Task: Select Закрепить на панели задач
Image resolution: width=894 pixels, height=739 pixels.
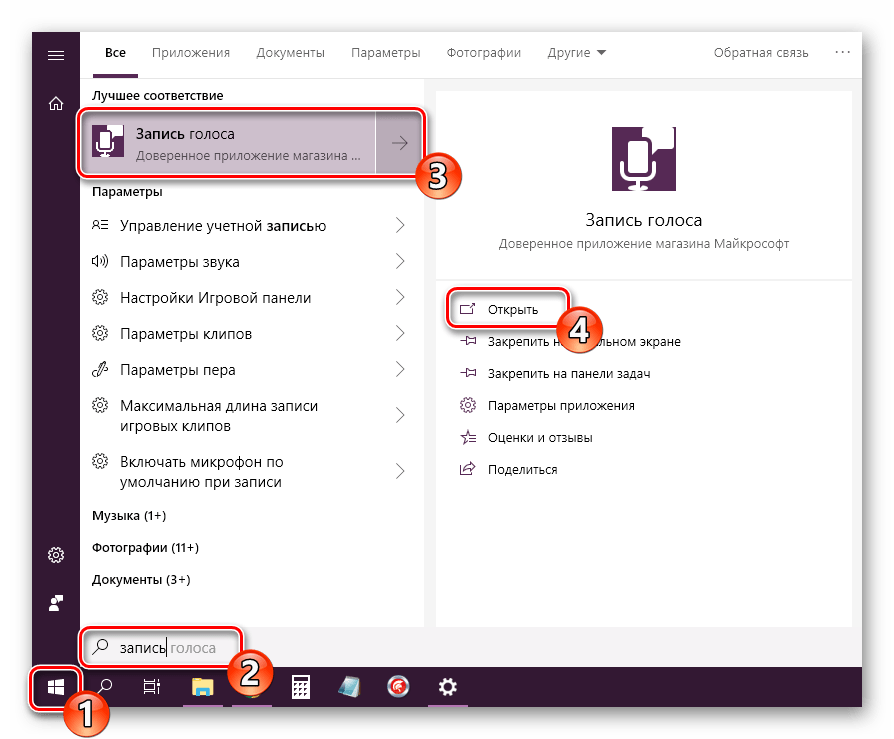Action: 569,373
